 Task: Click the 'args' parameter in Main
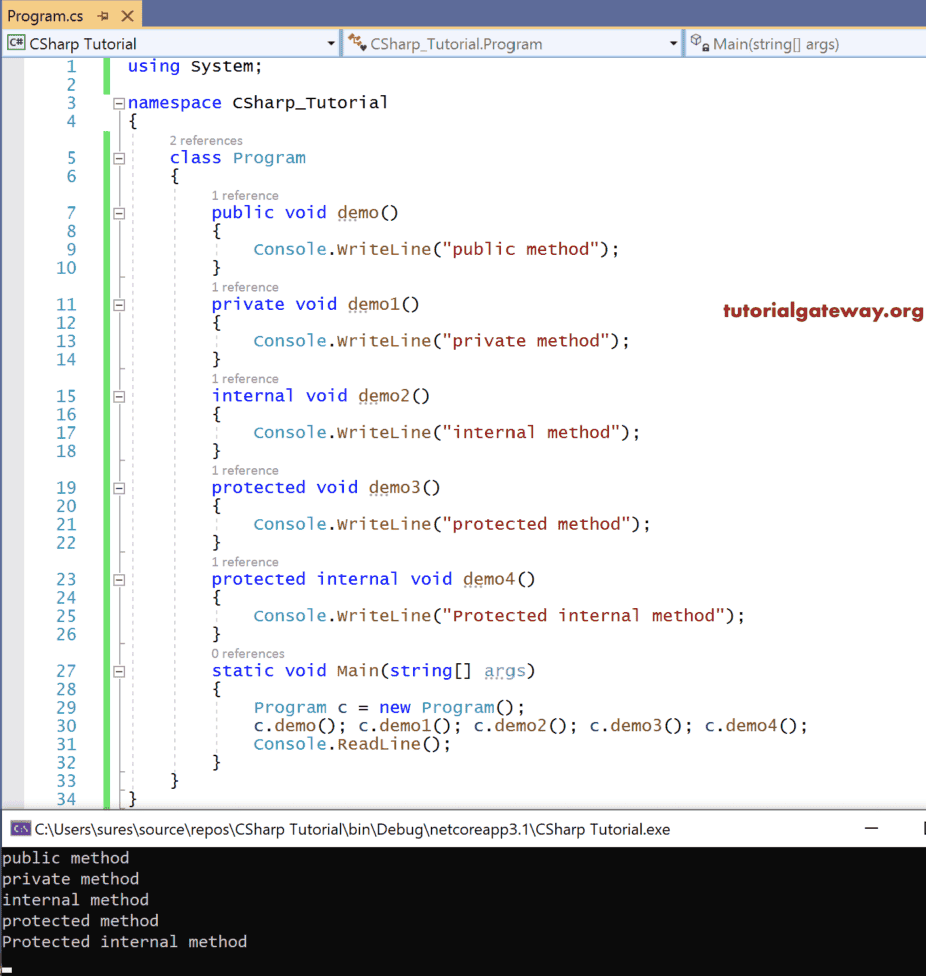pyautogui.click(x=505, y=671)
